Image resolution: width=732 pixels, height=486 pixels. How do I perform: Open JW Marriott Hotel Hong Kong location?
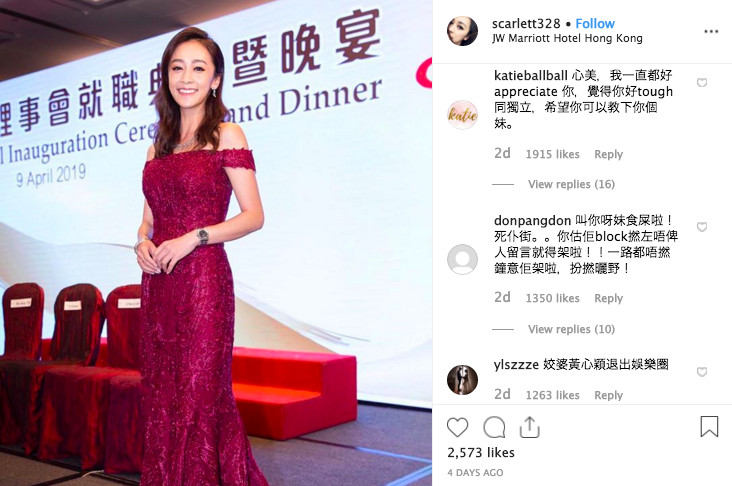[567, 38]
